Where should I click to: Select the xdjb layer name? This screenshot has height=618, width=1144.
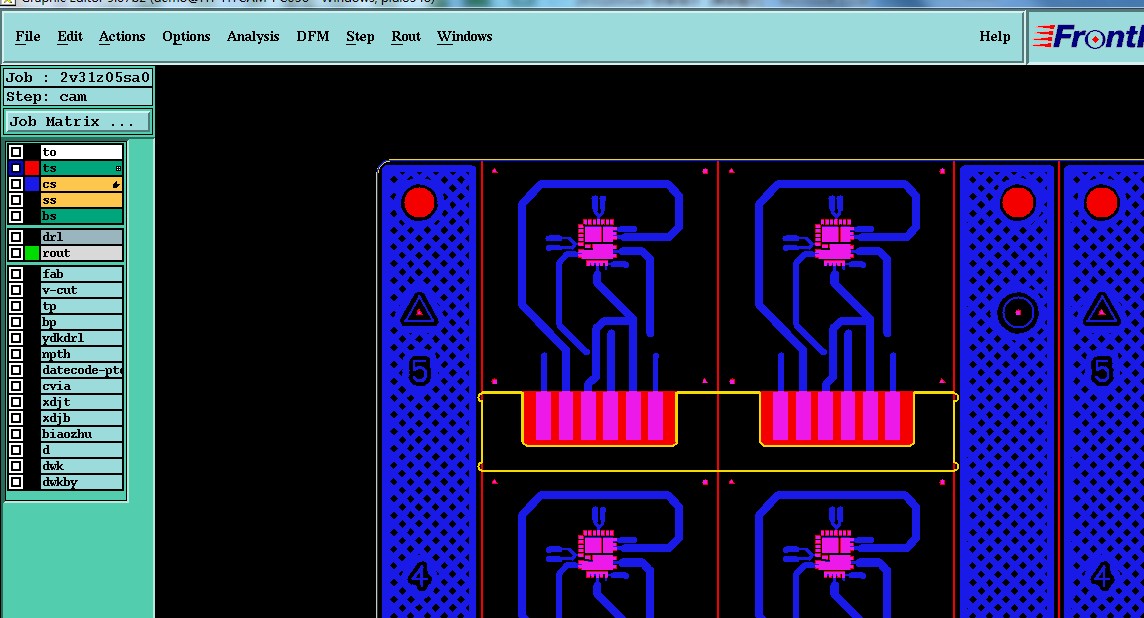(82, 419)
